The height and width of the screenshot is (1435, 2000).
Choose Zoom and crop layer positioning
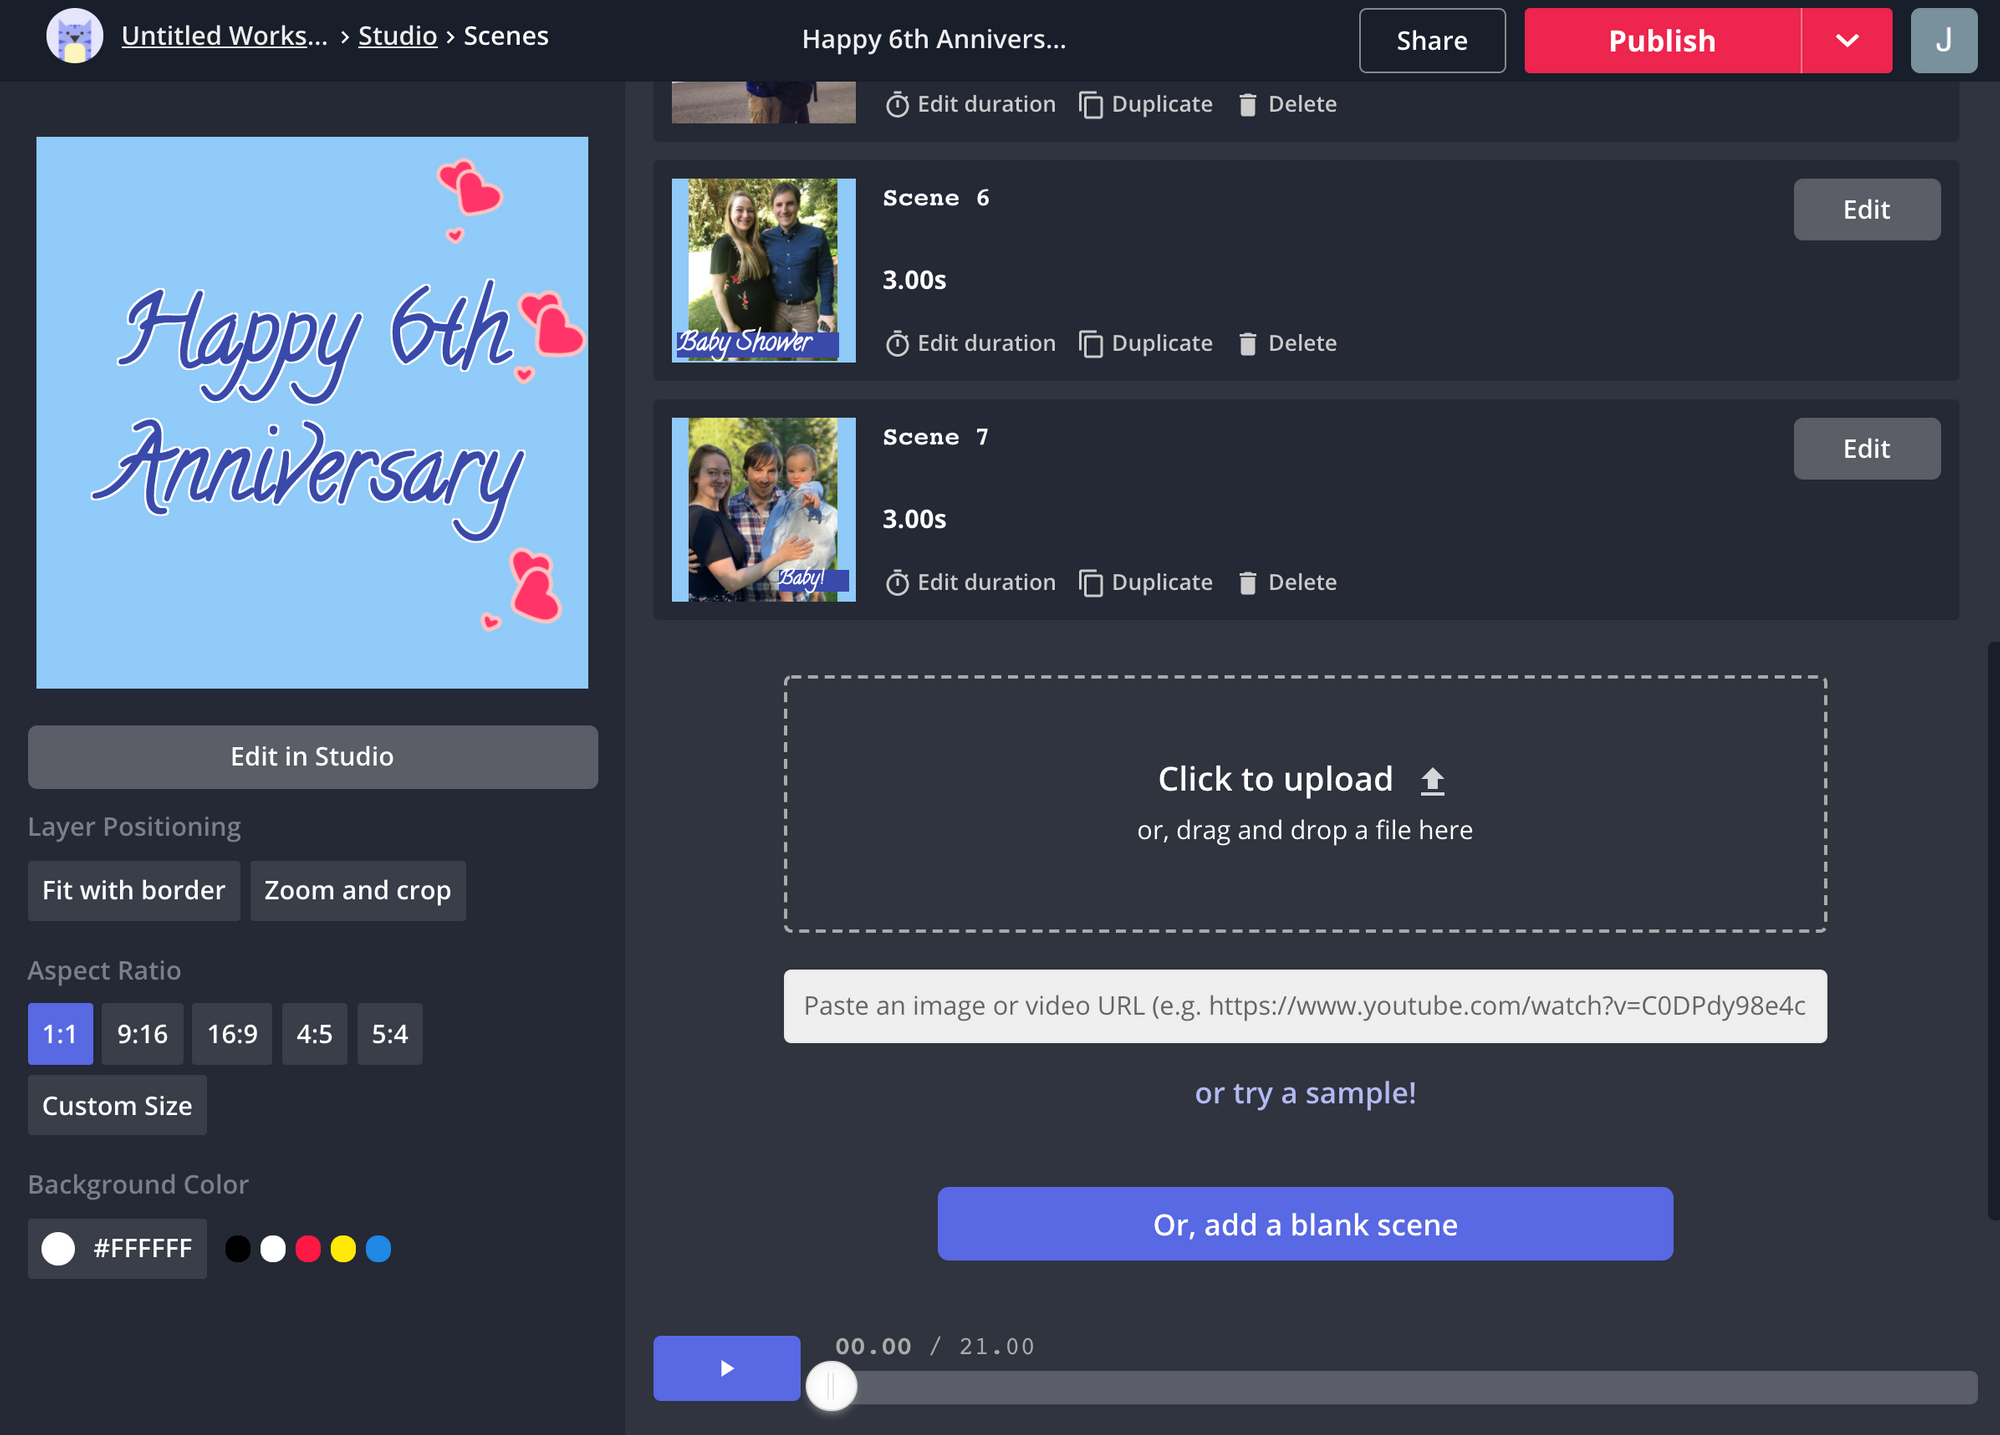[357, 891]
